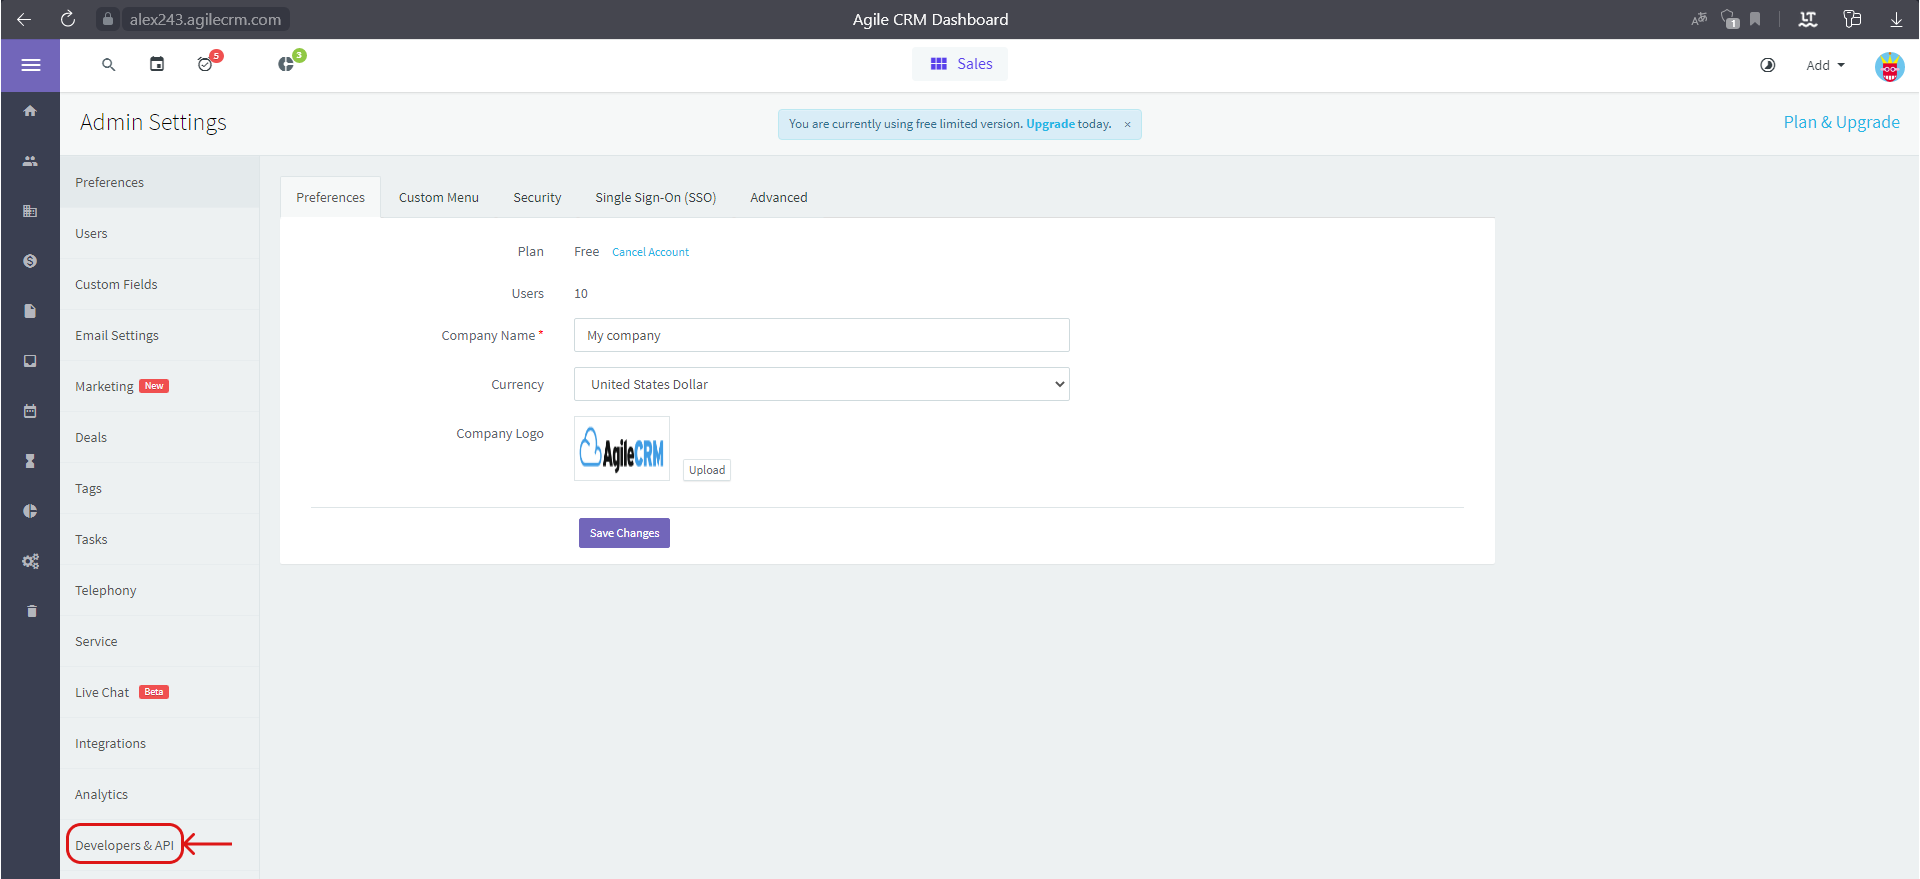Image resolution: width=1920 pixels, height=879 pixels.
Task: Open reports pie chart in left sidebar
Action: tap(30, 511)
